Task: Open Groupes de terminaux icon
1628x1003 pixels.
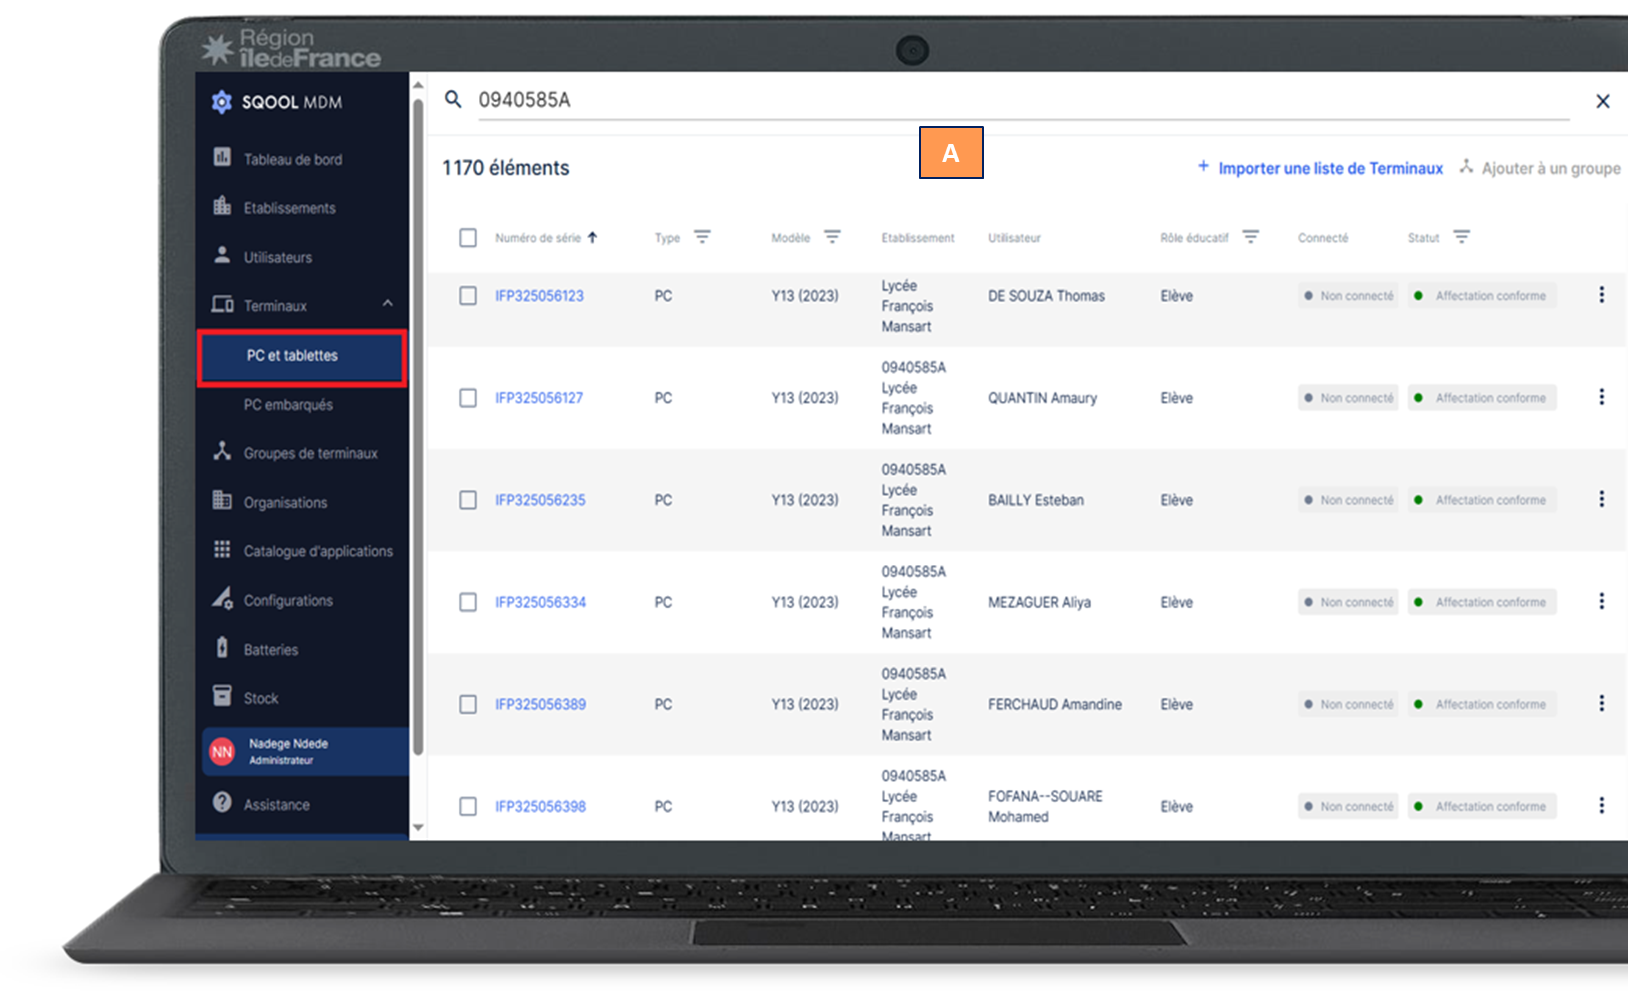Action: 222,451
